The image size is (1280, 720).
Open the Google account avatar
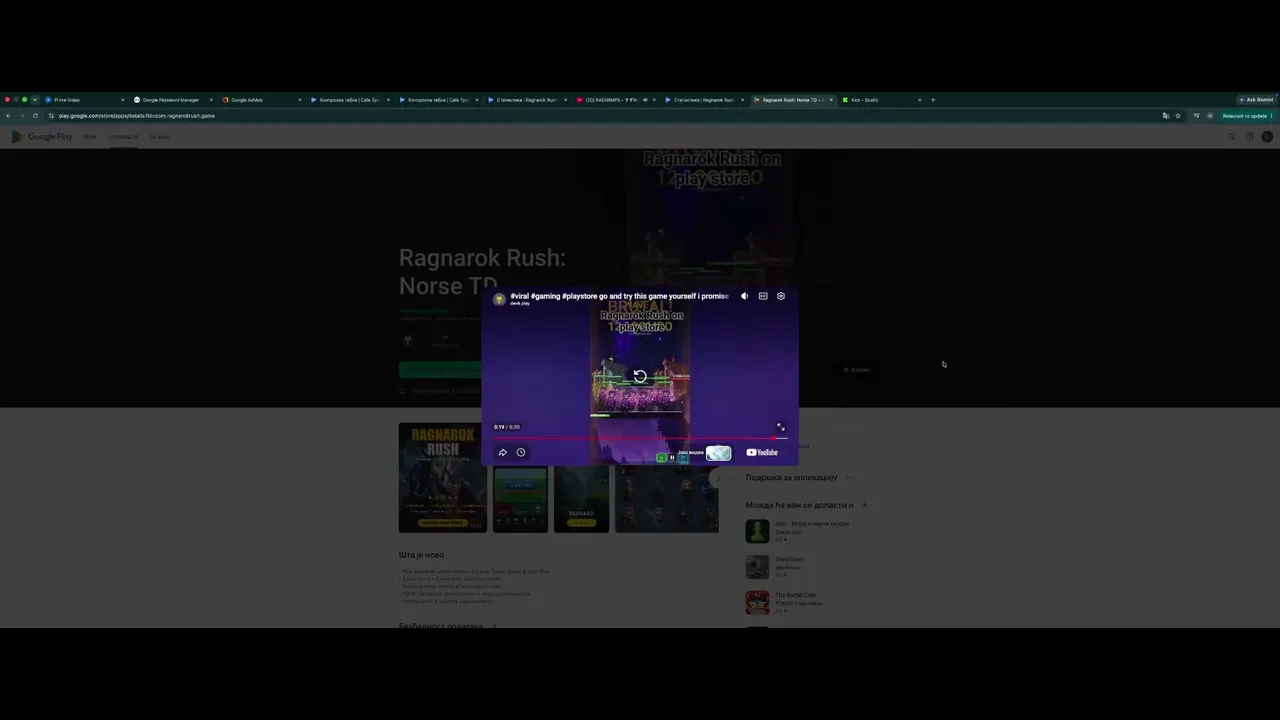coord(1267,137)
